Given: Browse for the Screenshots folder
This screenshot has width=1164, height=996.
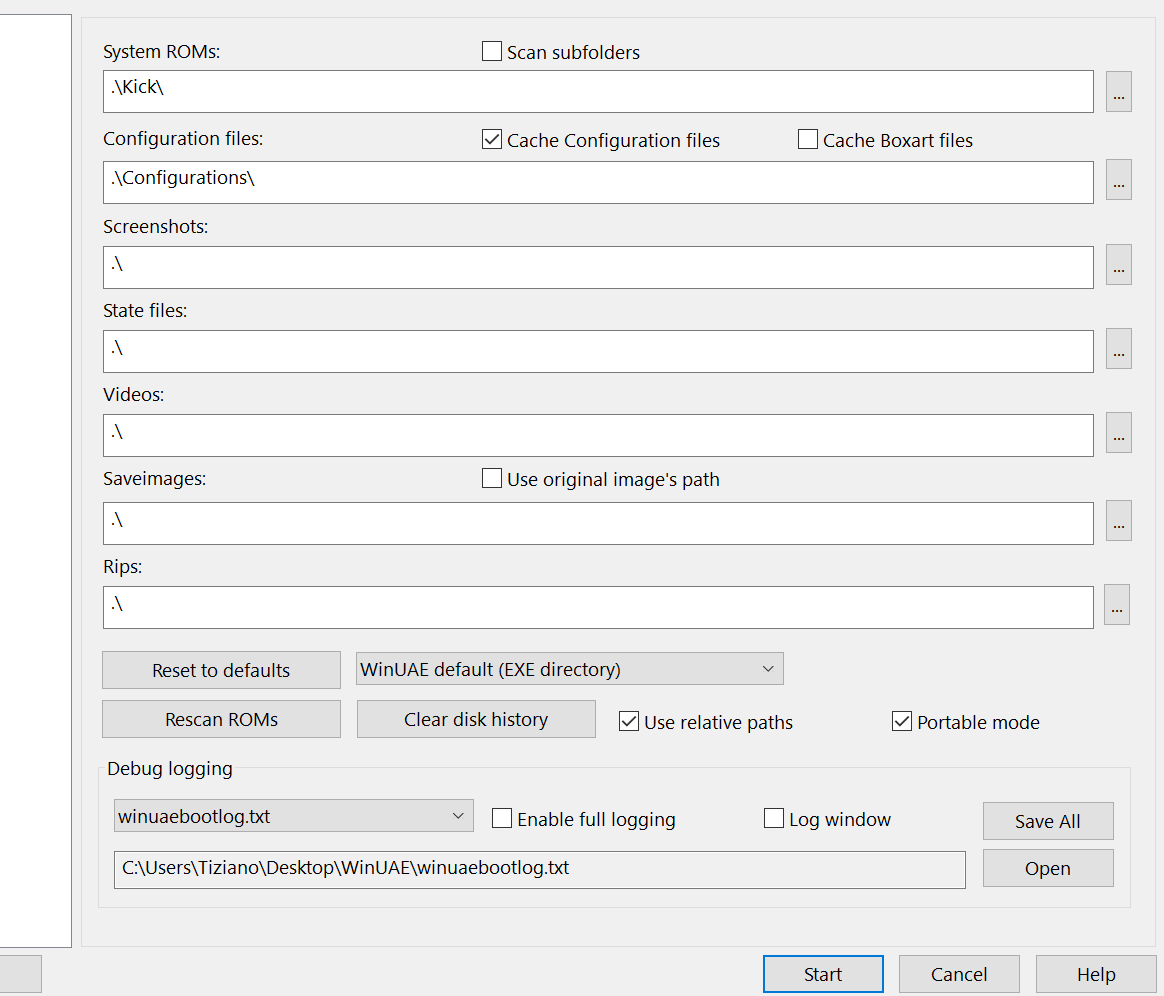Looking at the screenshot, I should pyautogui.click(x=1118, y=265).
